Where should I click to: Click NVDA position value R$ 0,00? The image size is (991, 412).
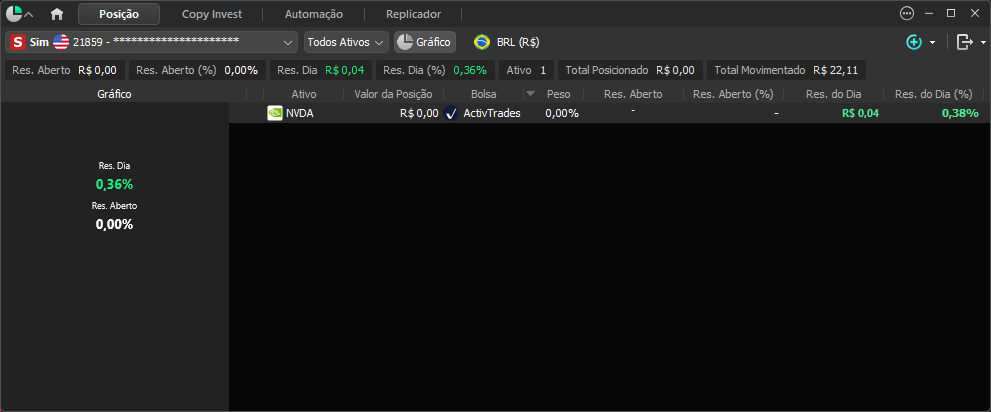coord(419,113)
